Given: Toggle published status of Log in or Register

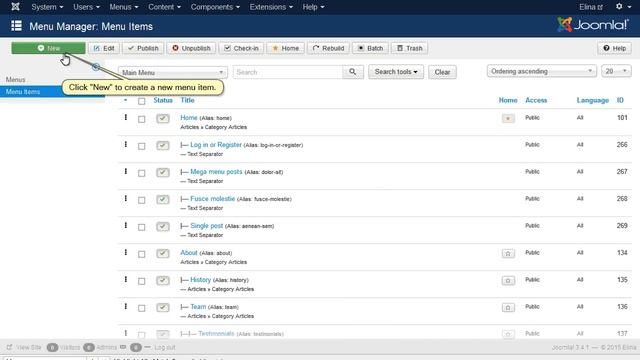Looking at the screenshot, I should tap(162, 146).
